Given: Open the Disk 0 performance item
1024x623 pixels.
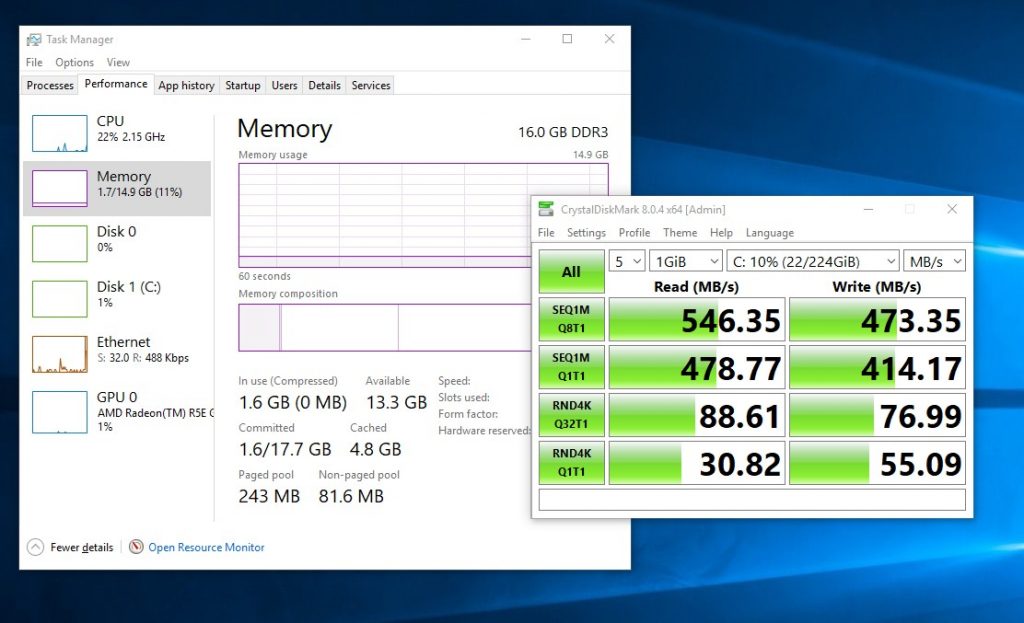Looking at the screenshot, I should click(x=117, y=243).
